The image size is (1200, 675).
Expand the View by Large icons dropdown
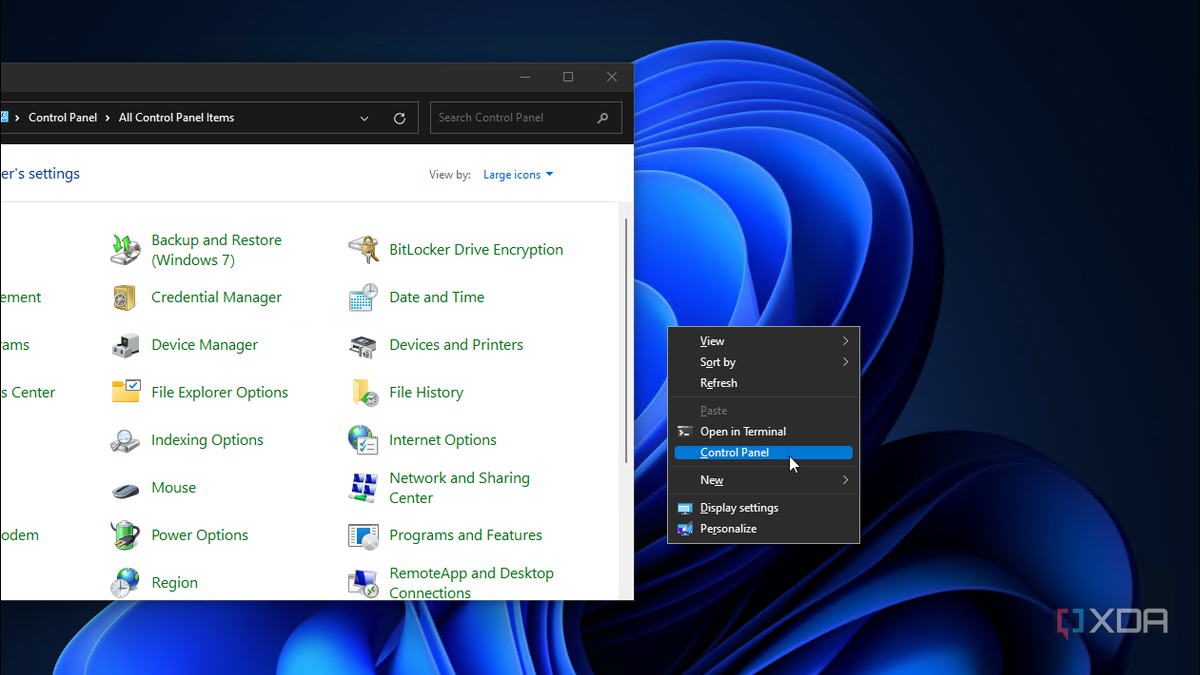pos(517,175)
